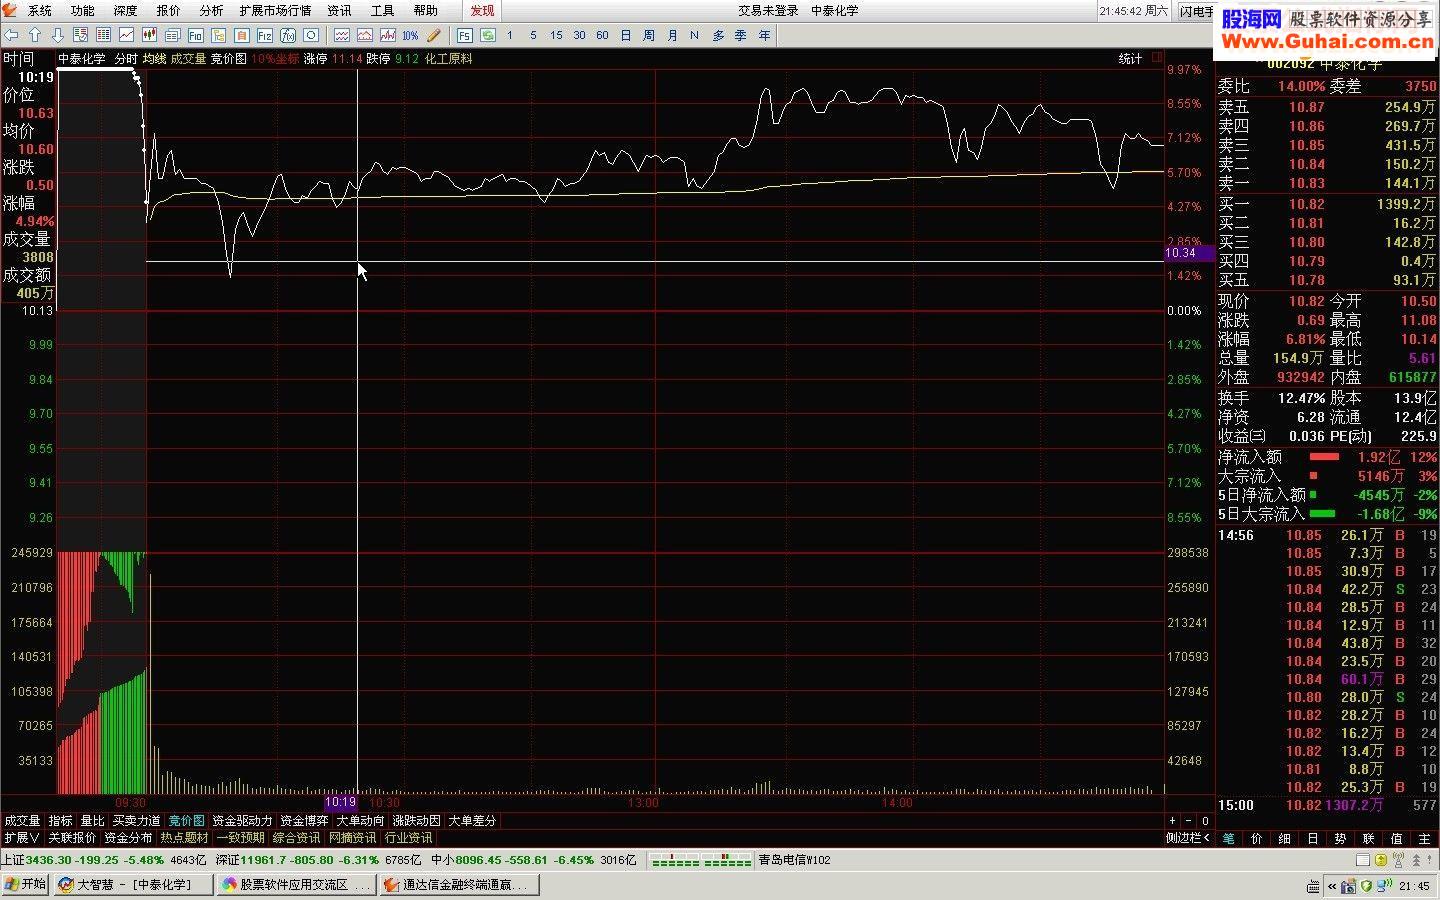Click the 上证 index status entry
This screenshot has width=1440, height=900.
tap(103, 860)
